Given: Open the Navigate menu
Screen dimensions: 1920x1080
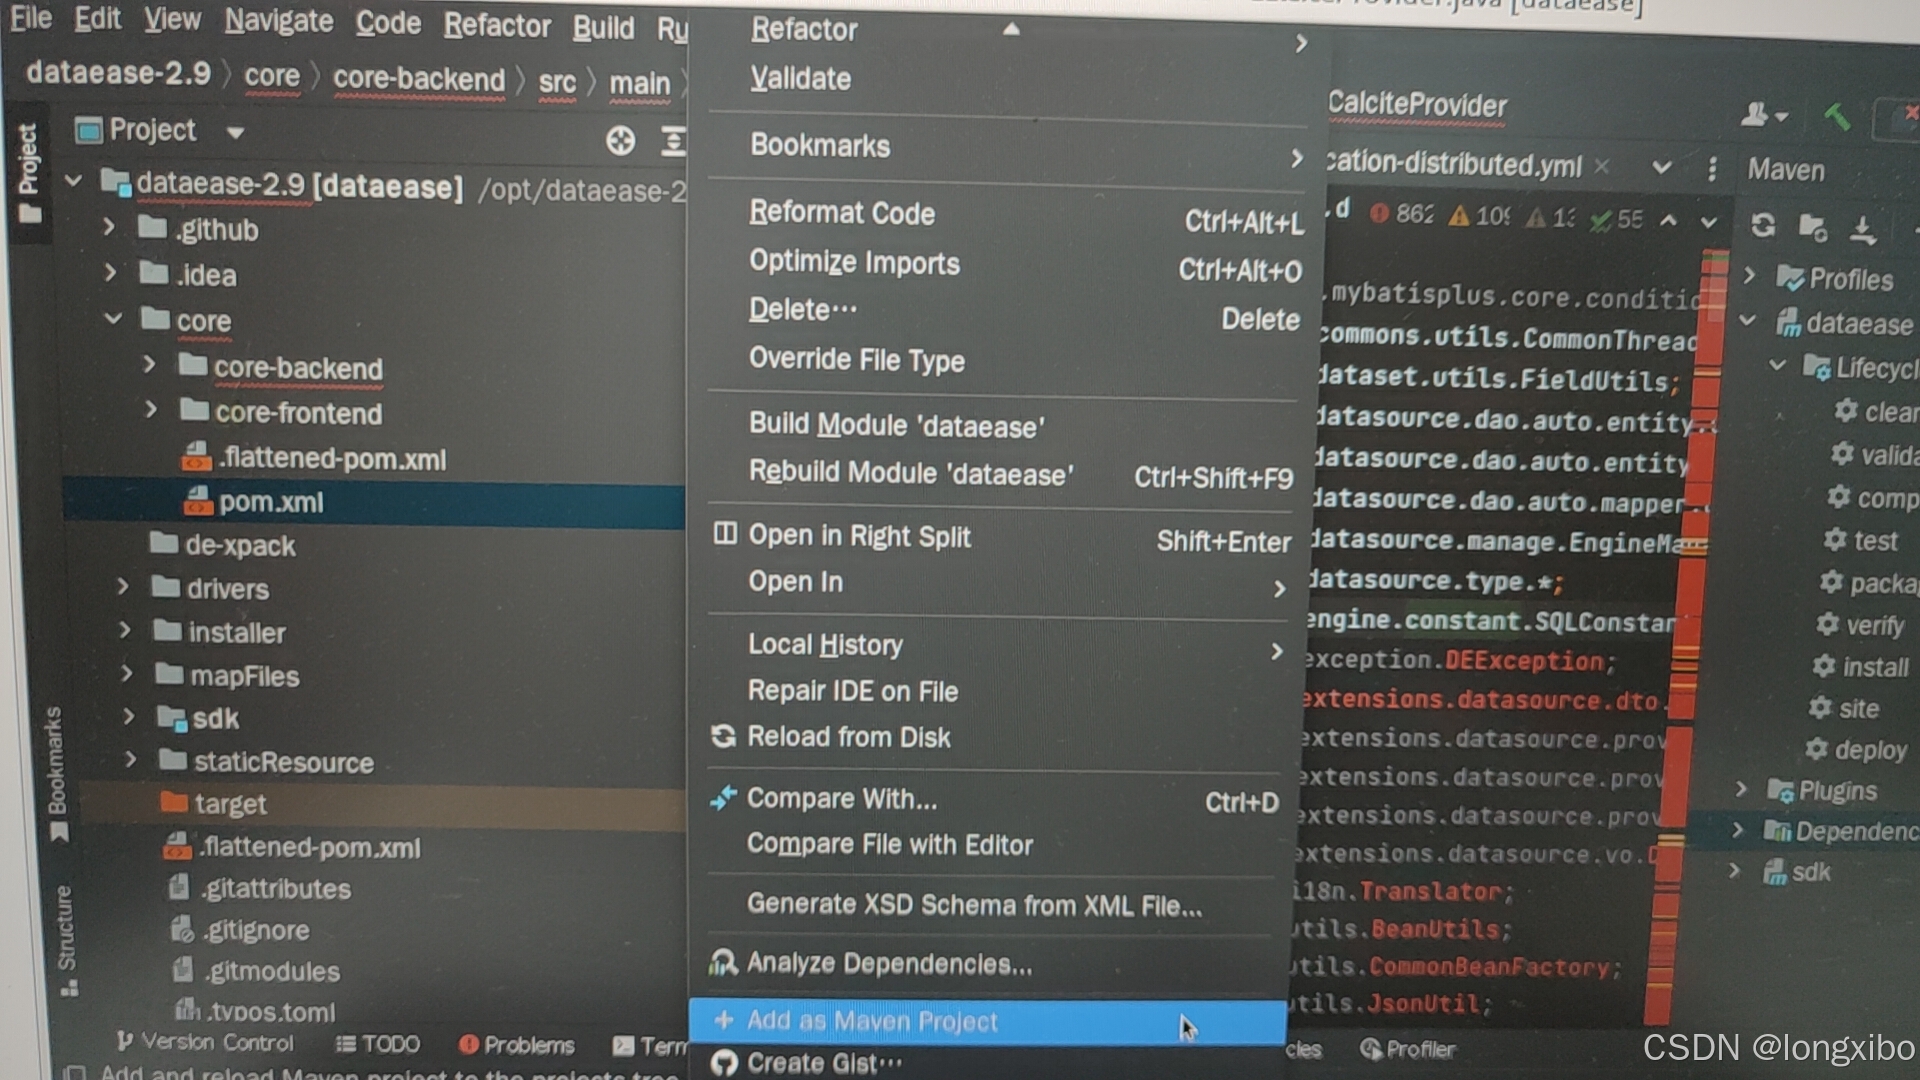Looking at the screenshot, I should (x=278, y=21).
